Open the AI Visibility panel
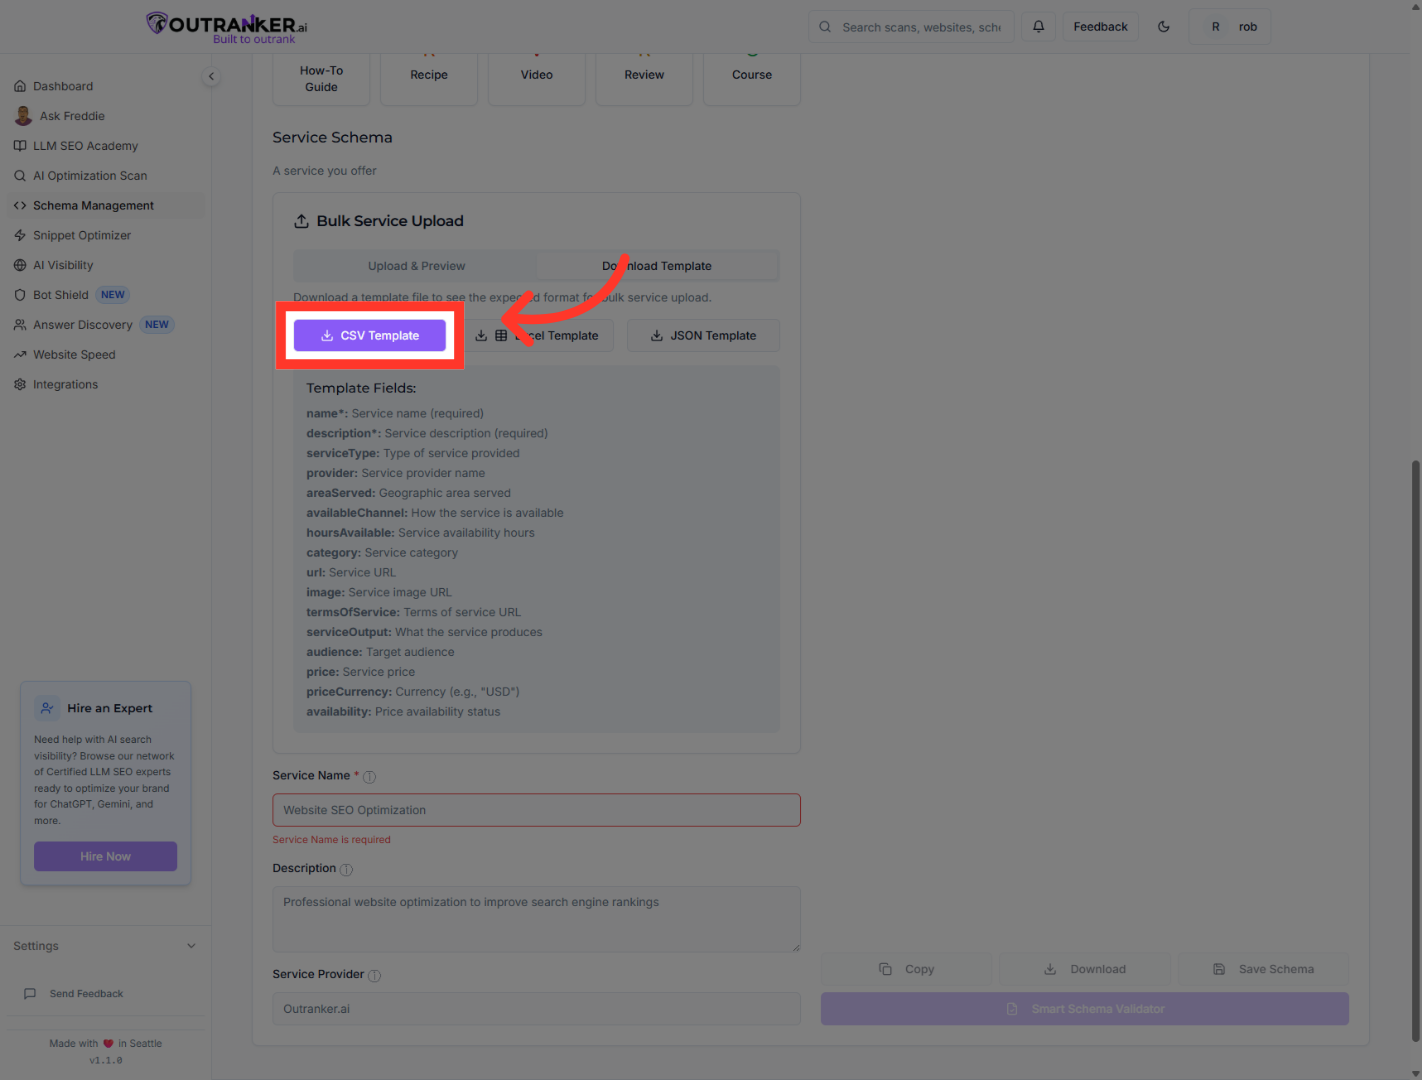Viewport: 1422px width, 1080px height. (64, 264)
